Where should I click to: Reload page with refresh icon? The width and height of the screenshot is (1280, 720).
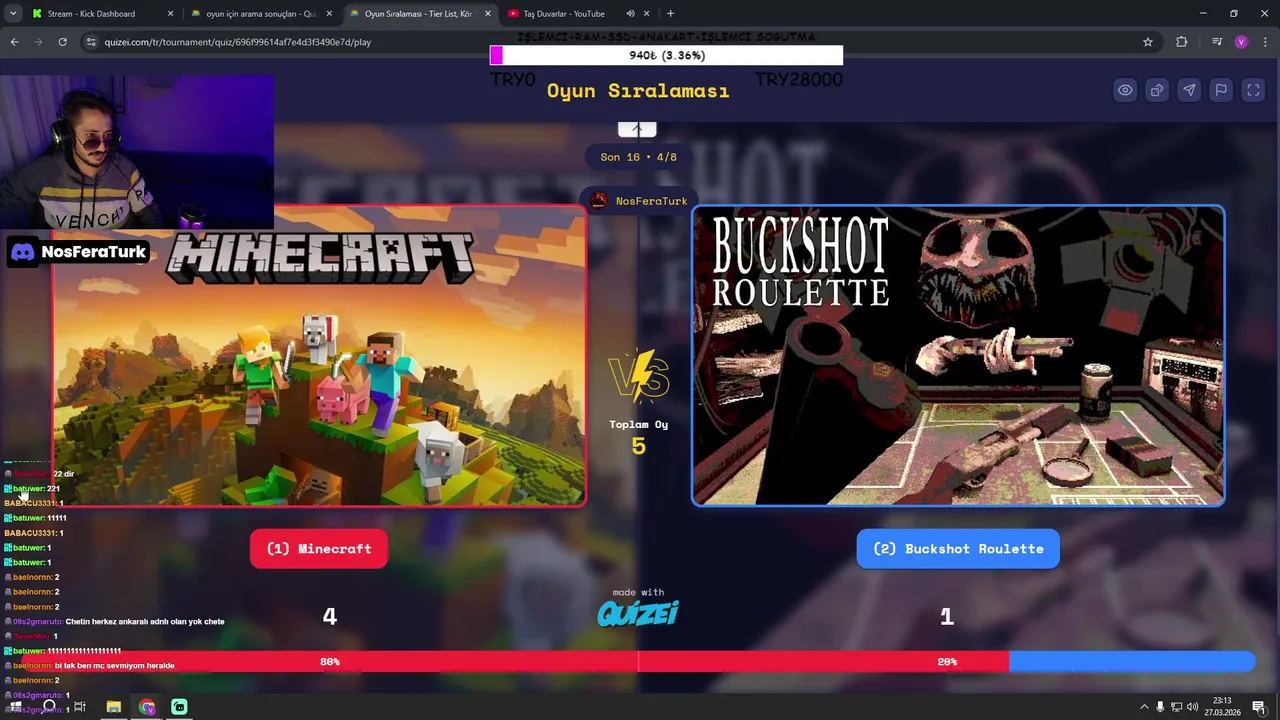tap(62, 42)
